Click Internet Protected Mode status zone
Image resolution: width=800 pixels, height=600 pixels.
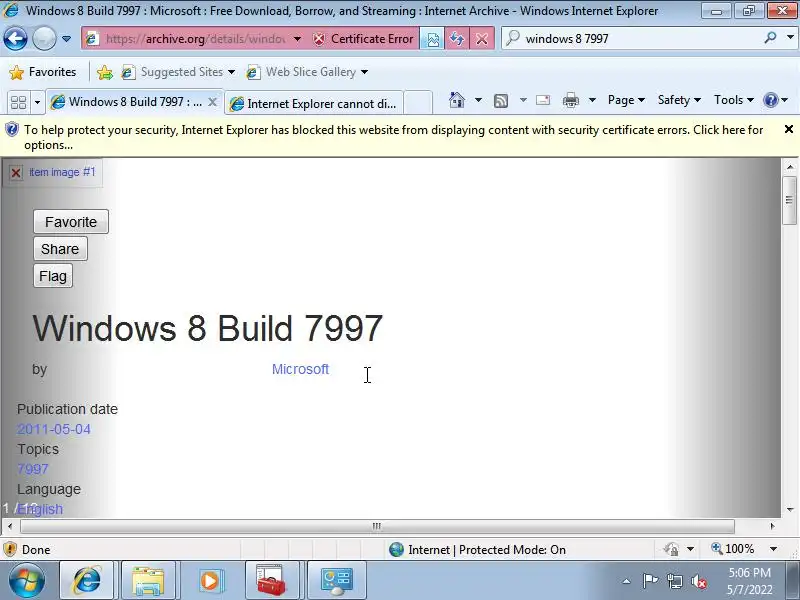(478, 549)
